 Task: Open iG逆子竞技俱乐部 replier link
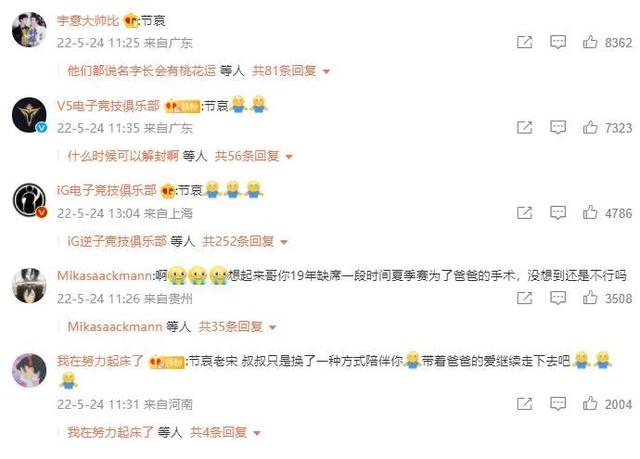click(x=117, y=241)
